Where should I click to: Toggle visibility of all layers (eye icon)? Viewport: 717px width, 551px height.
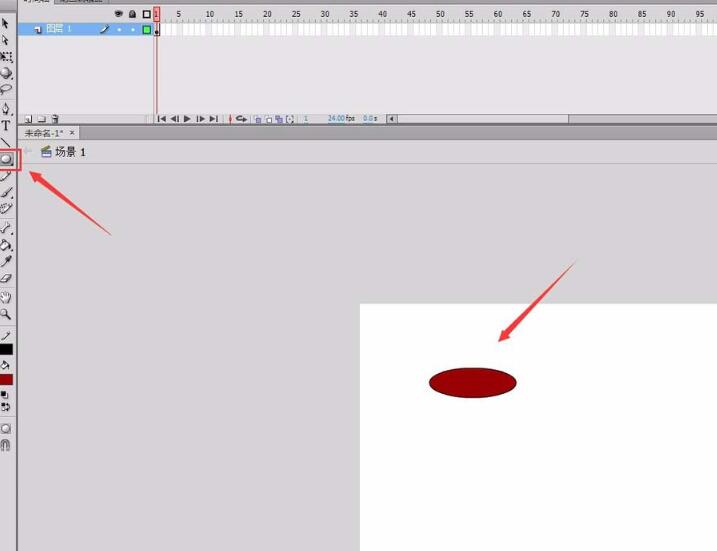coord(118,14)
